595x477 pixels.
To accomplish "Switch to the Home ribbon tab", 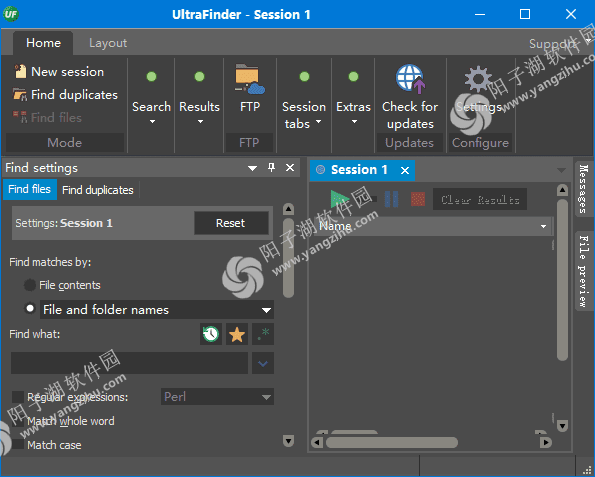I will coord(43,43).
